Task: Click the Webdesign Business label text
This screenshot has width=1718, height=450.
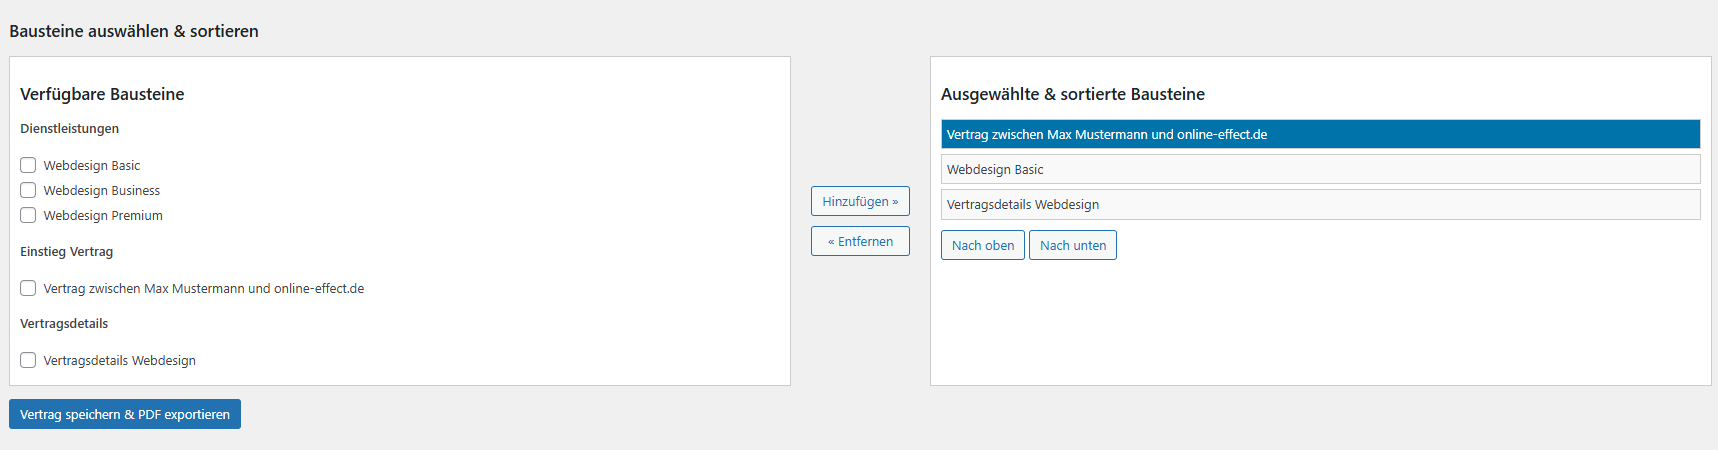Action: pyautogui.click(x=101, y=190)
